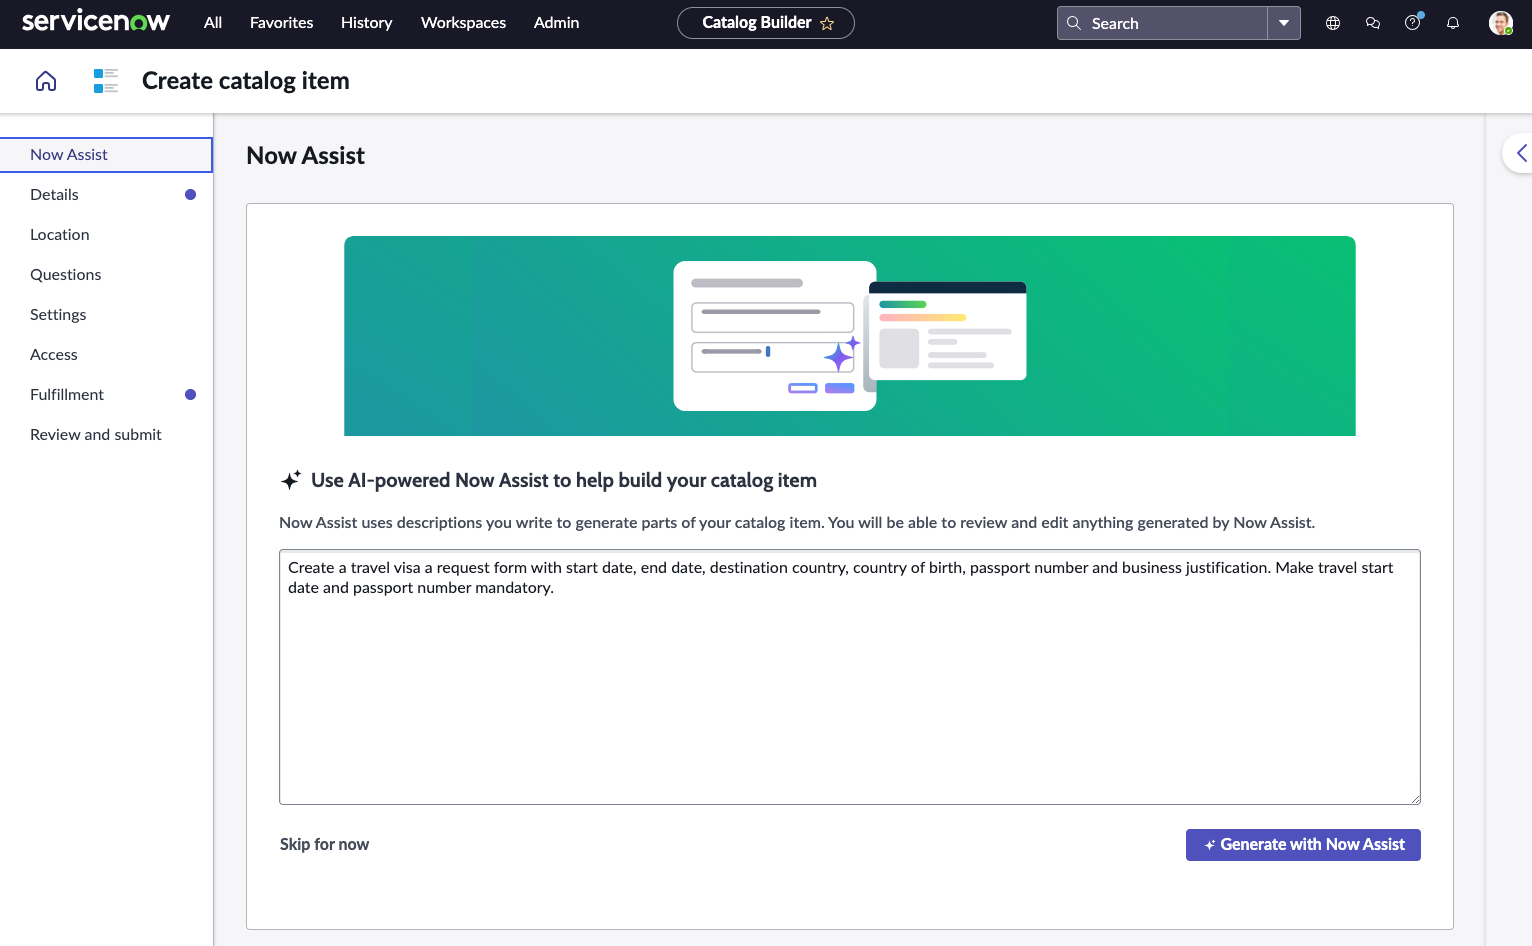Open the Favorites menu
This screenshot has width=1532, height=946.
[x=281, y=23]
